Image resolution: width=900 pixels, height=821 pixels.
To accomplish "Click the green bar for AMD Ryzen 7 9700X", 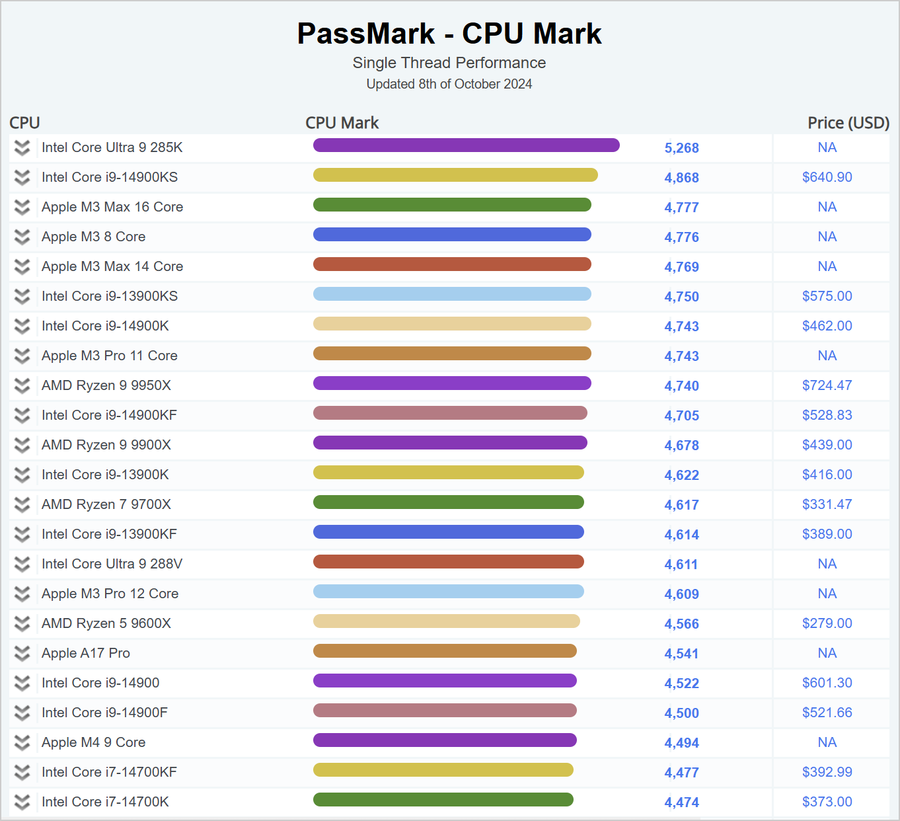I will tap(448, 502).
